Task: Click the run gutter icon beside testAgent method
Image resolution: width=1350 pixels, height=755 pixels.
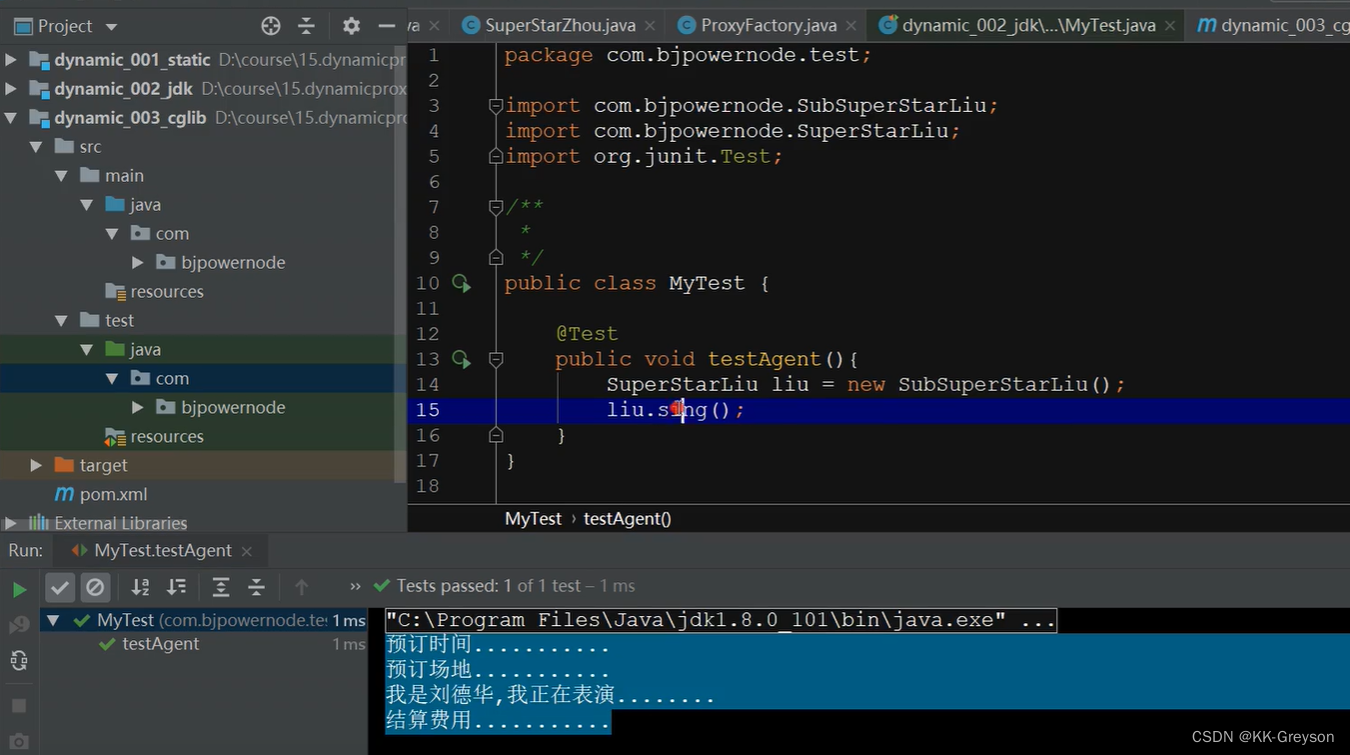Action: coord(461,359)
